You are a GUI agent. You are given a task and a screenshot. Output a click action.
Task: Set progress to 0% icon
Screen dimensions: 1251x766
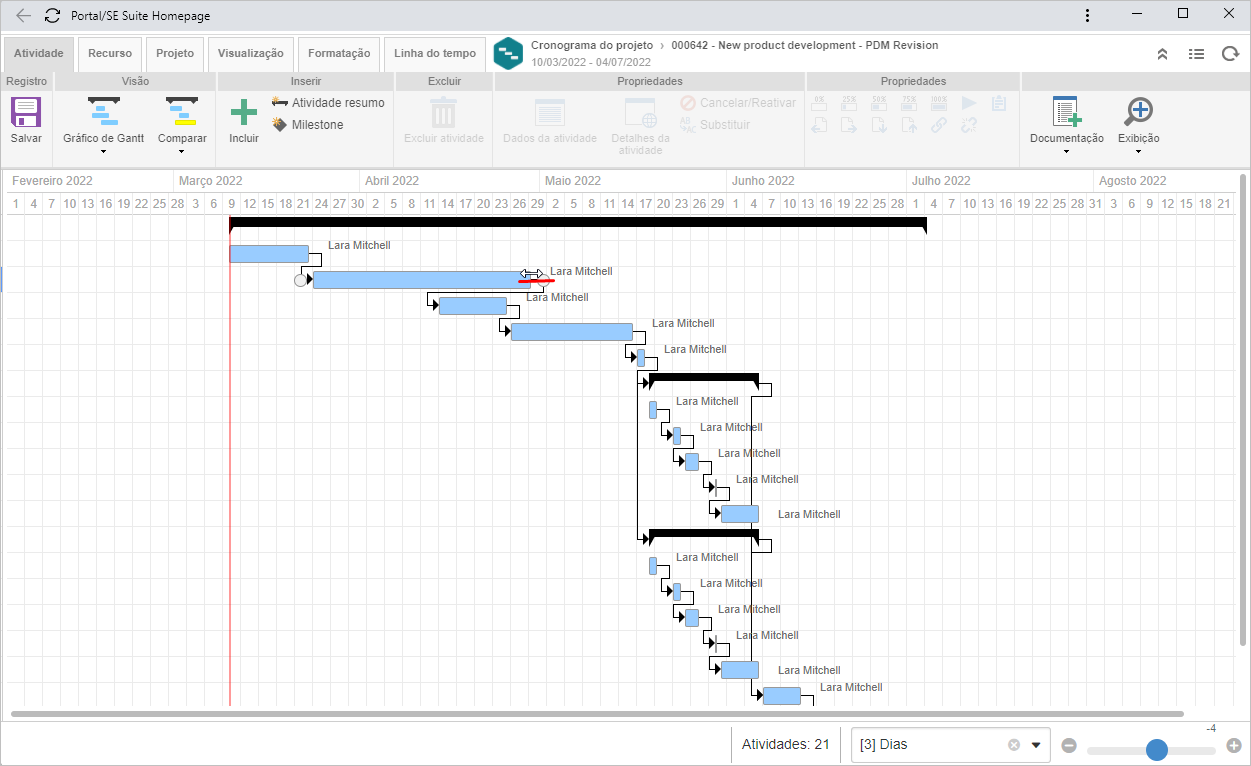819,102
